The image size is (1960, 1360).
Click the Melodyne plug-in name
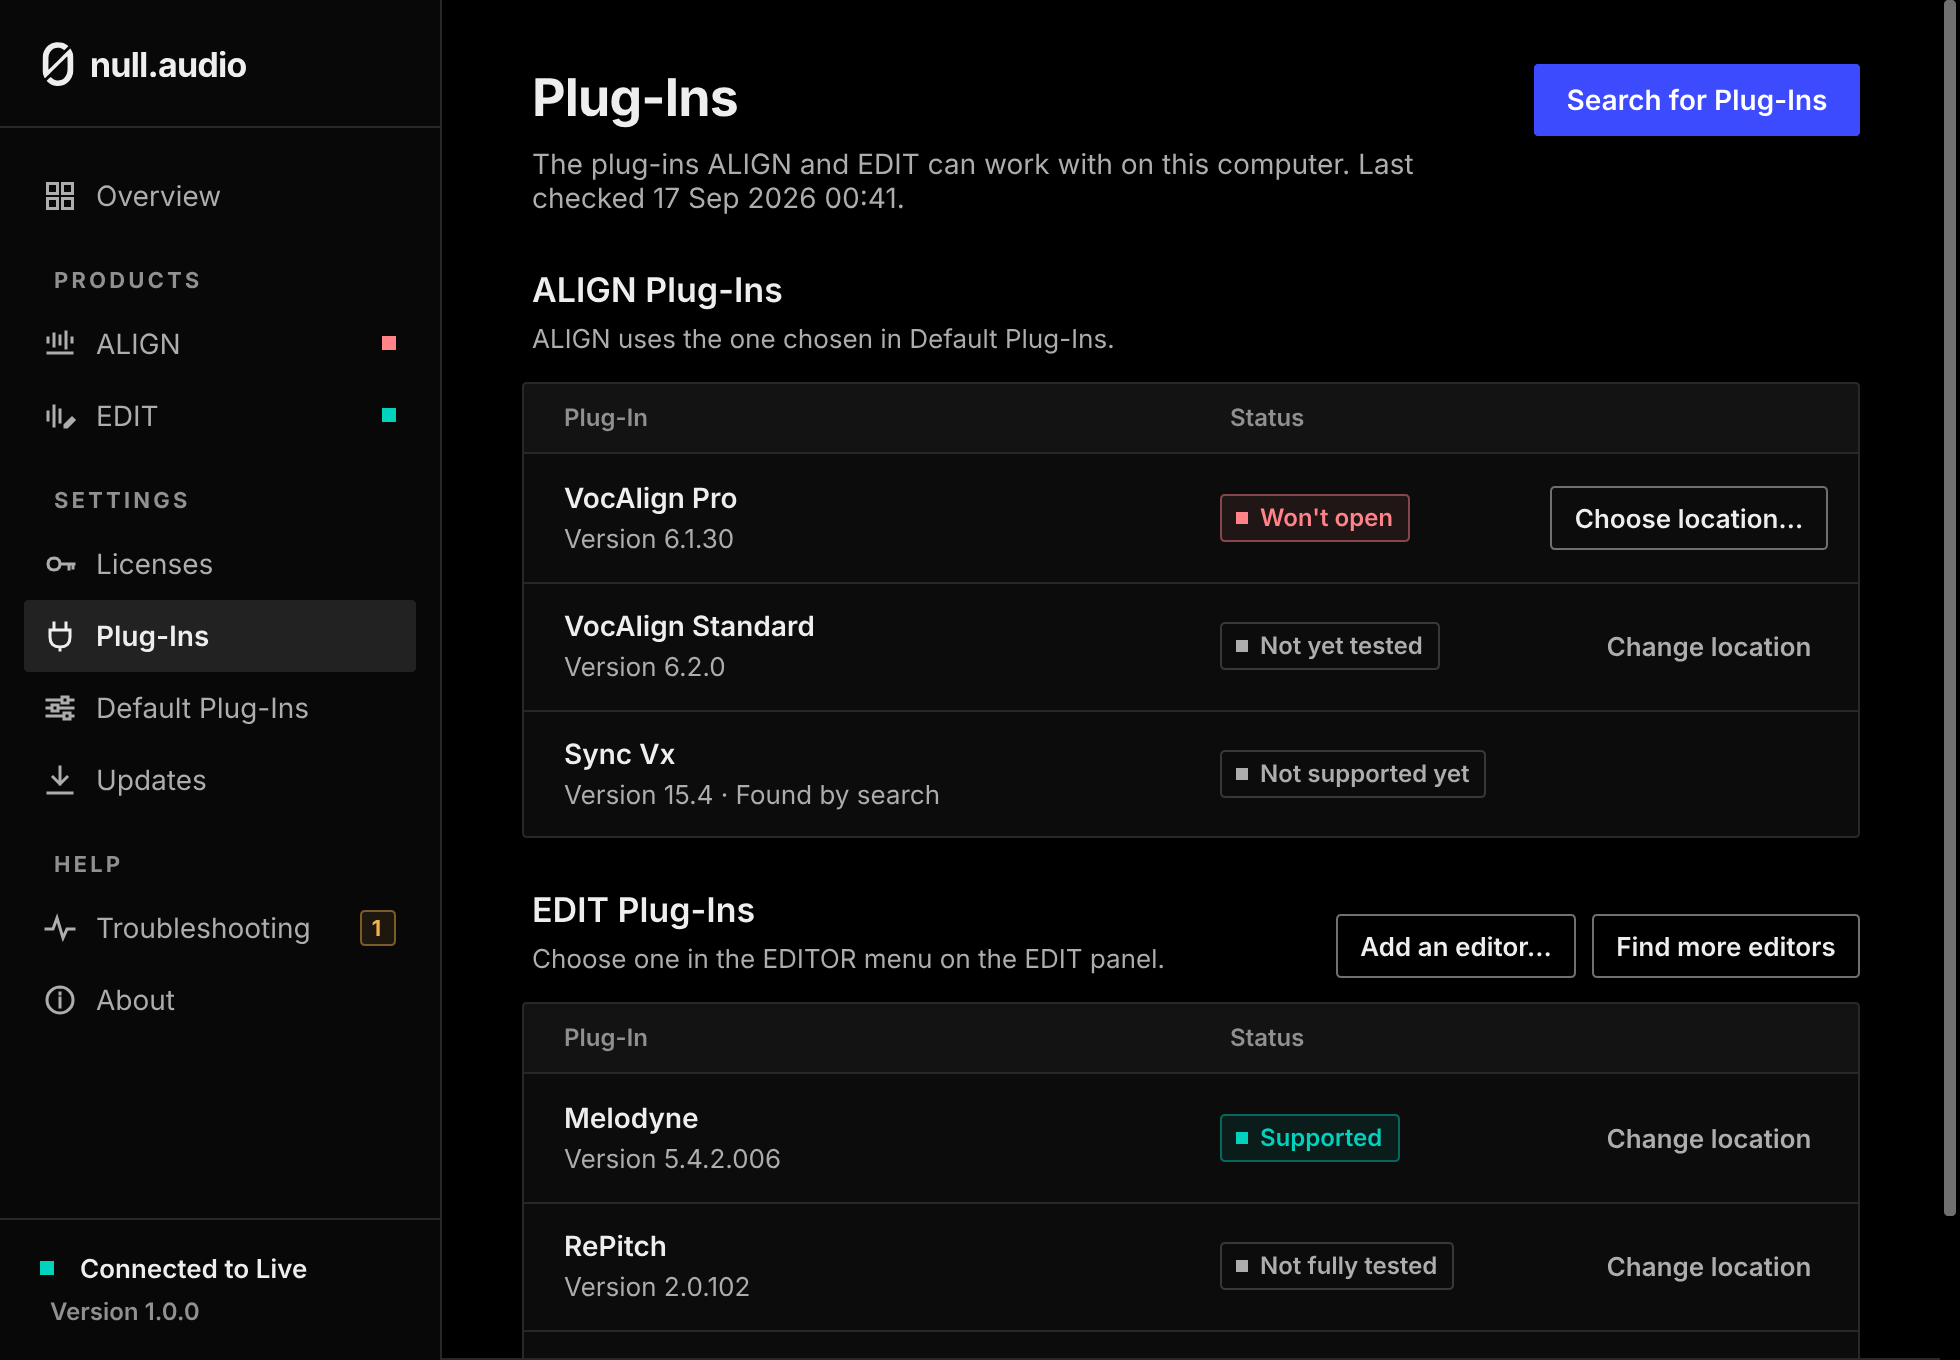point(631,1118)
